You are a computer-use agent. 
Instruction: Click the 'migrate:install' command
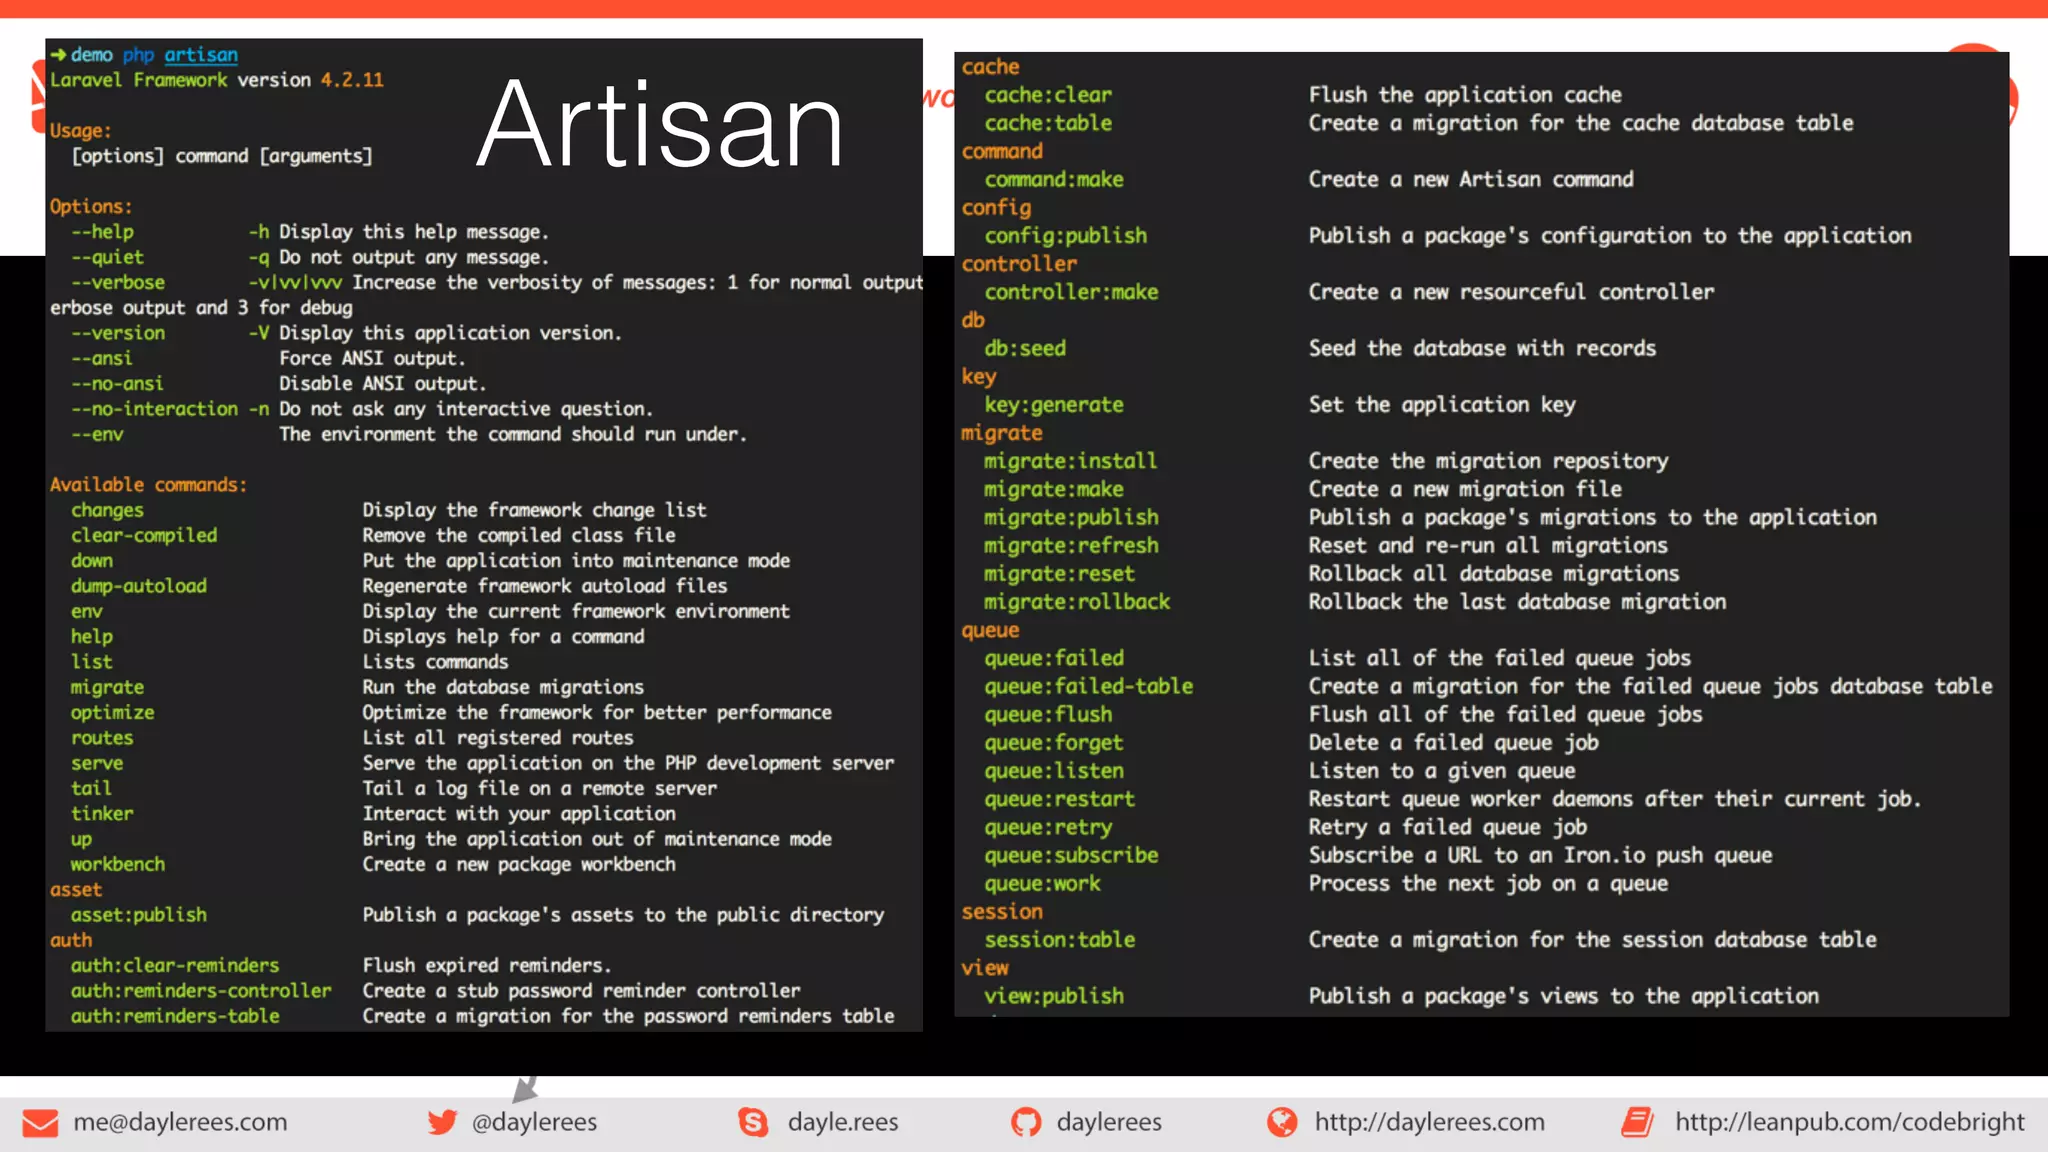(x=1071, y=461)
